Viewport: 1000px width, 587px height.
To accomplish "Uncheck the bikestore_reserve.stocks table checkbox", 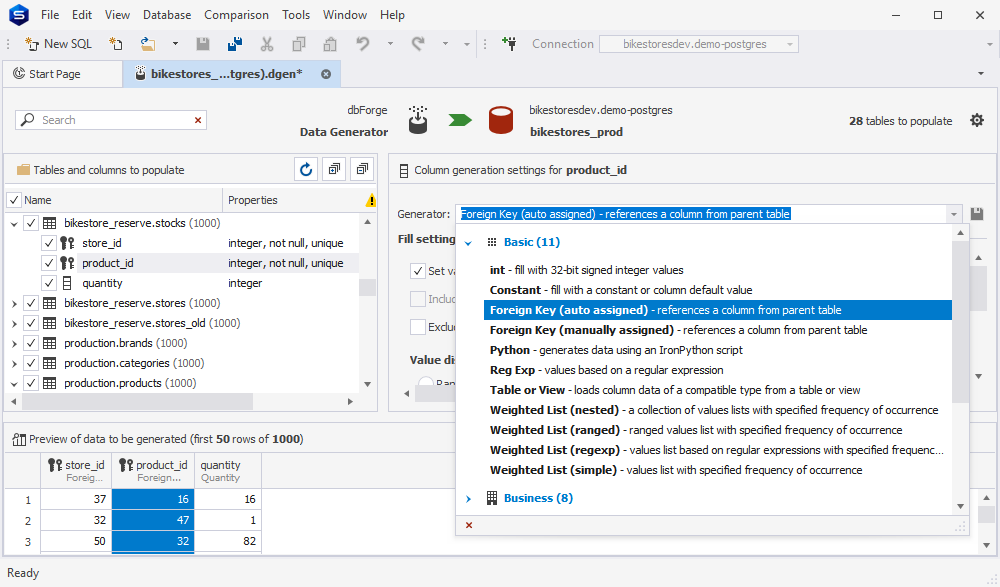I will pyautogui.click(x=31, y=223).
